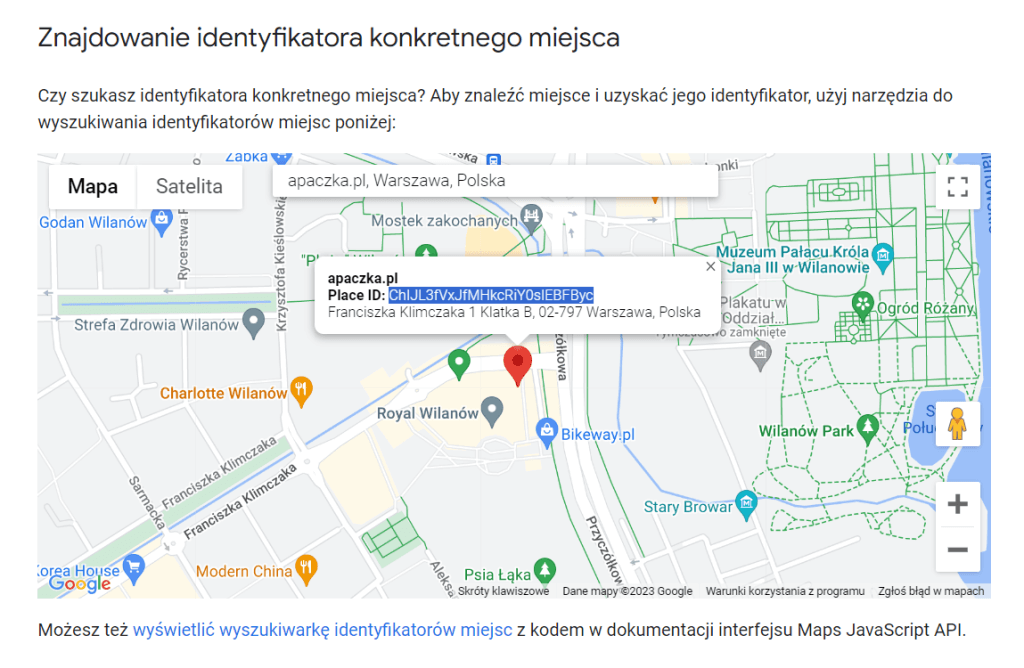Select the Stary Browar museum marker
This screenshot has width=1024, height=668.
(x=744, y=503)
